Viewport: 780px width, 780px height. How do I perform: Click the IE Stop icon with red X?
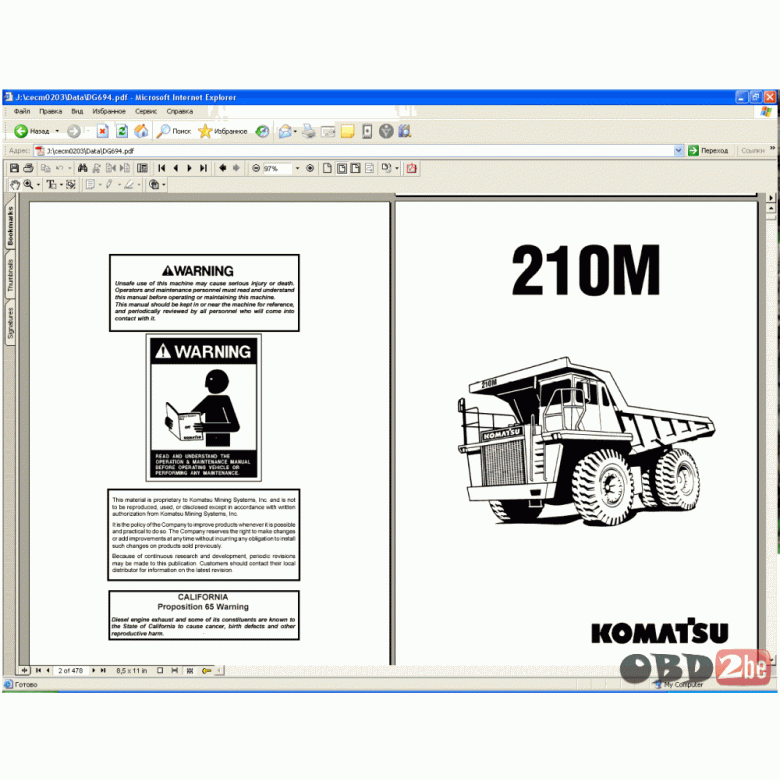[102, 131]
